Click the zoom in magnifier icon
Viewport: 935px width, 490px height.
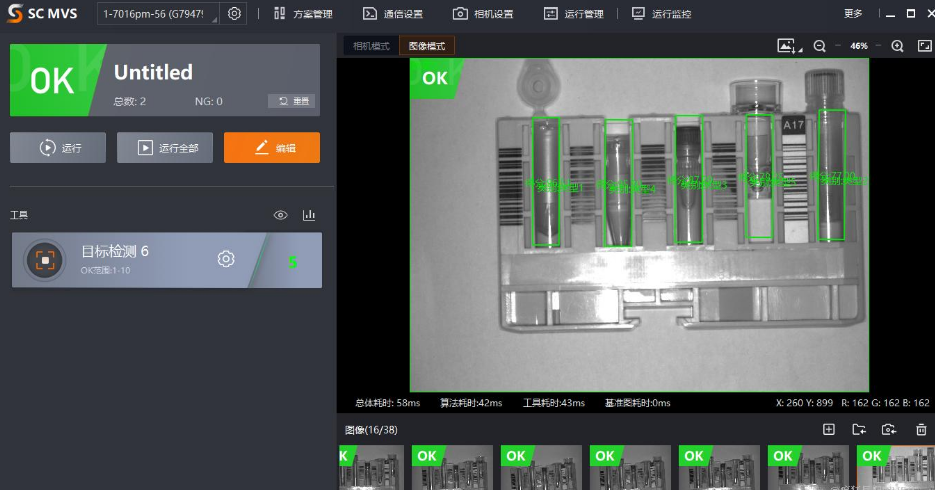897,46
